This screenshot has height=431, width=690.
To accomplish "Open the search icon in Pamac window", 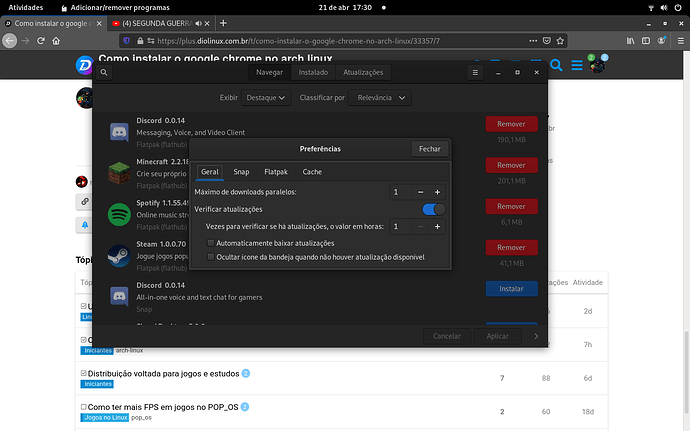I will point(104,73).
